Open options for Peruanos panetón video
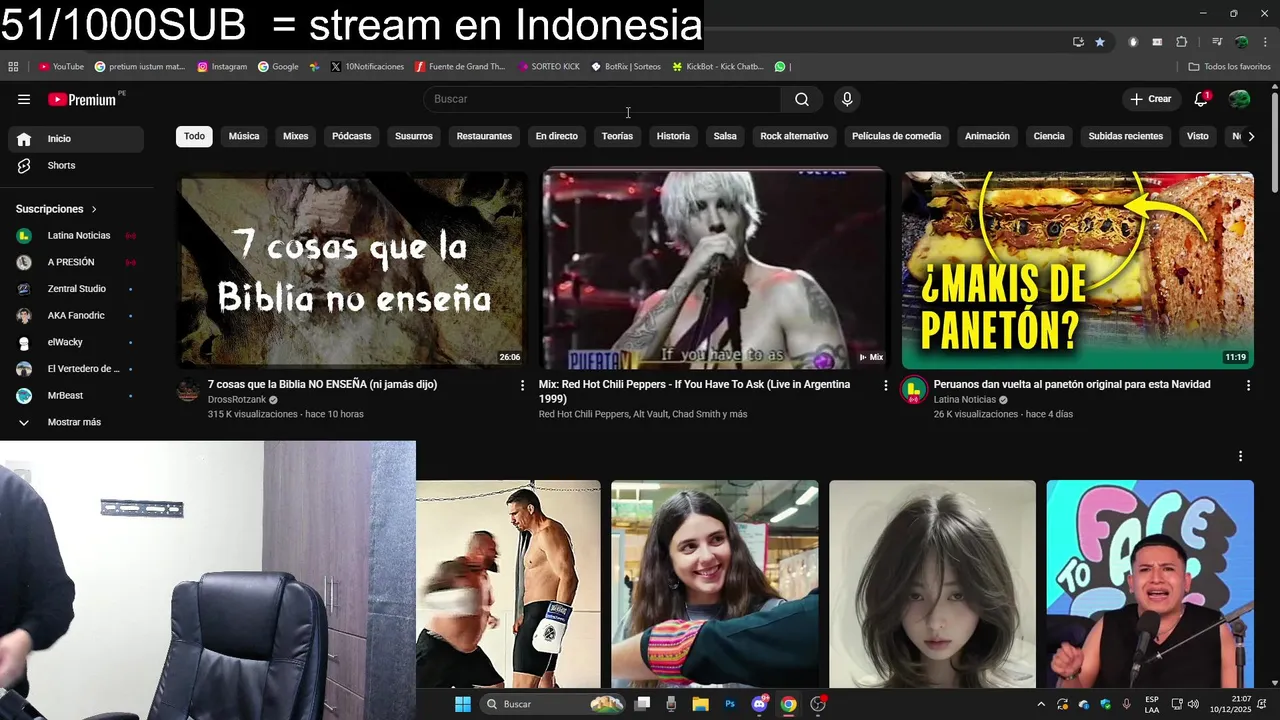This screenshot has width=1280, height=720. [1248, 385]
